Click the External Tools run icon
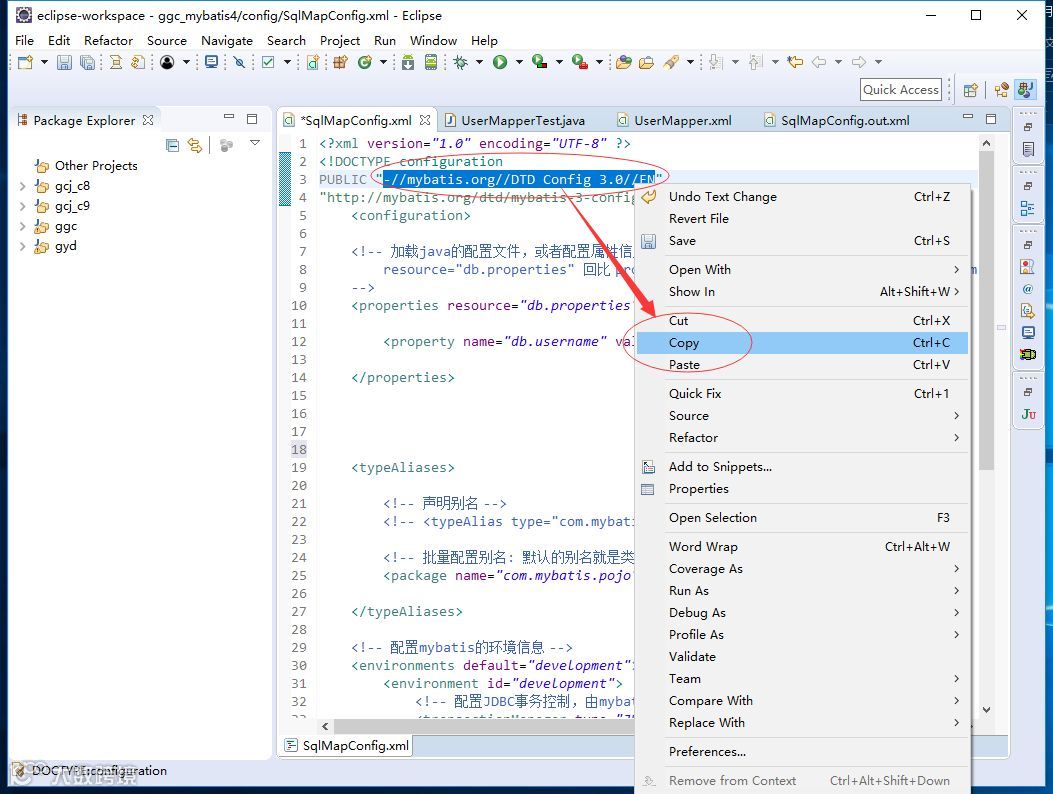Viewport: 1053px width, 794px height. 580,62
